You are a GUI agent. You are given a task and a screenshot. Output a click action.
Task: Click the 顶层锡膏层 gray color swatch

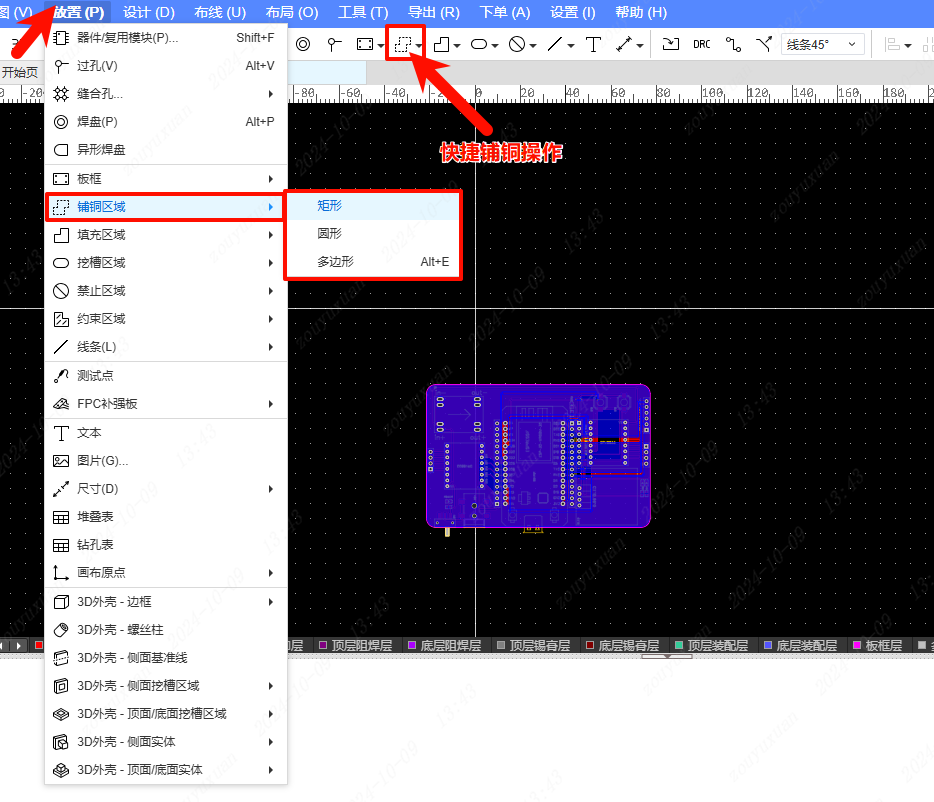(x=501, y=645)
